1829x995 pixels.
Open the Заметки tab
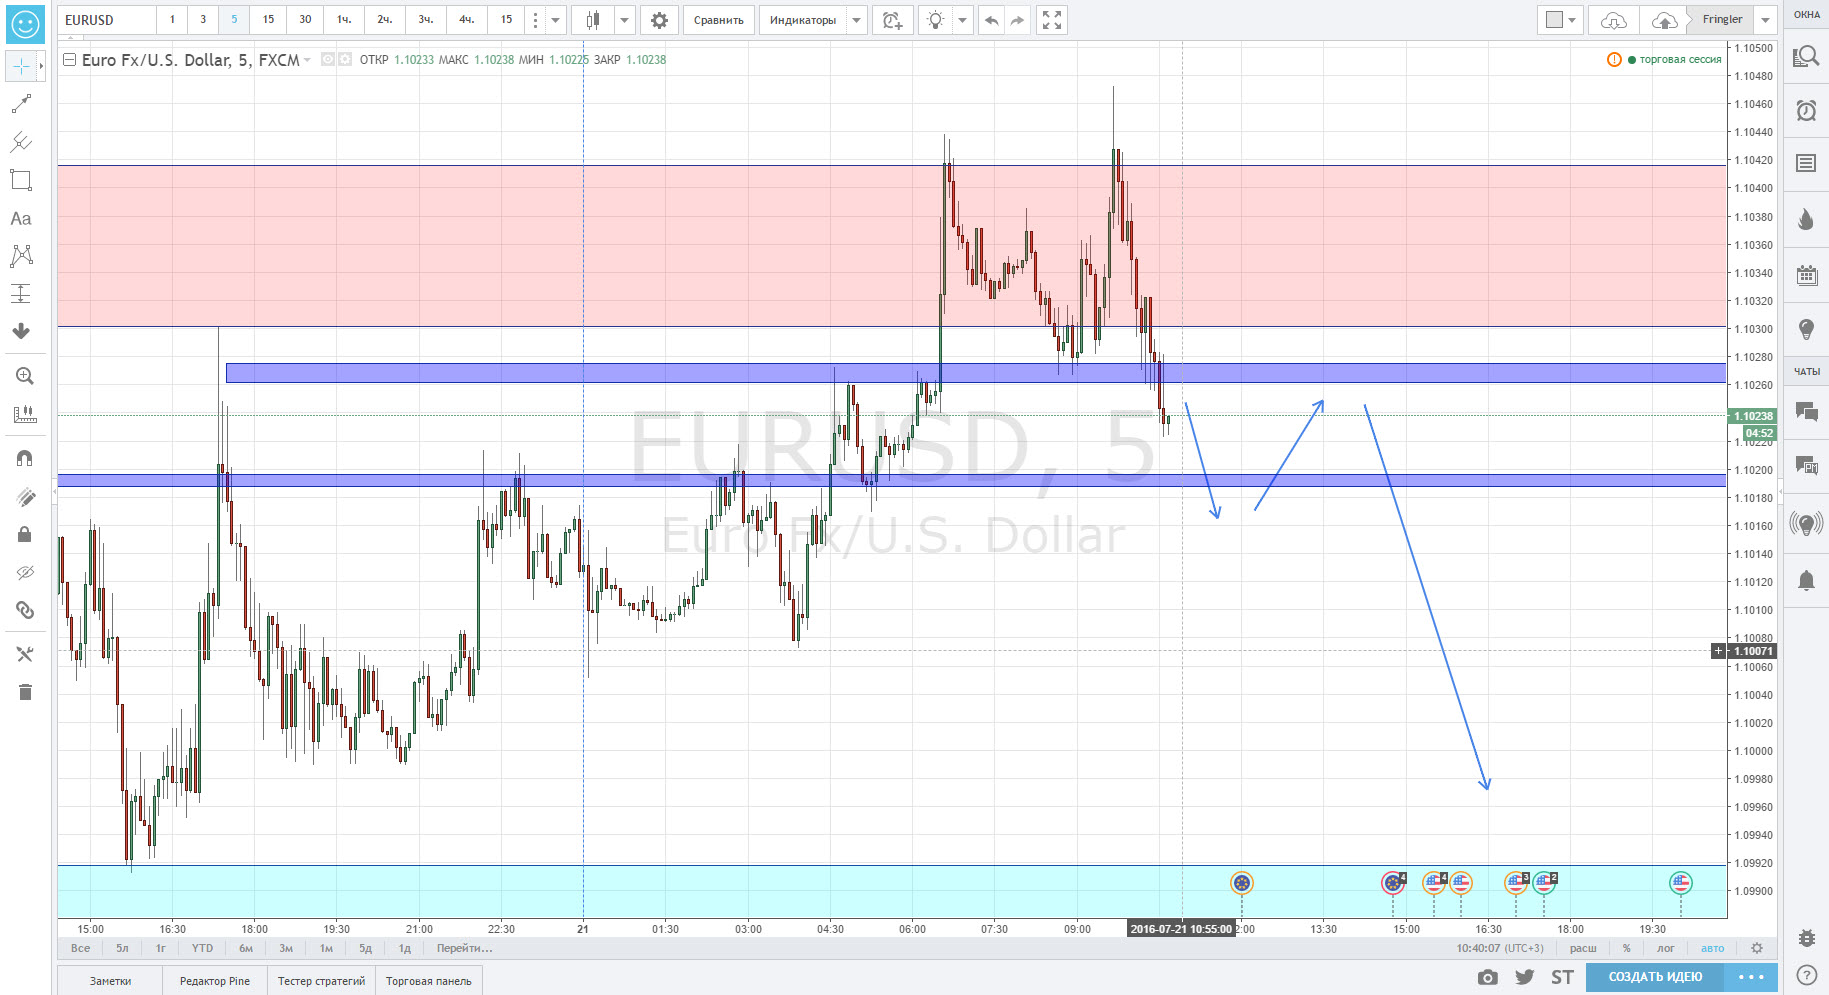110,981
